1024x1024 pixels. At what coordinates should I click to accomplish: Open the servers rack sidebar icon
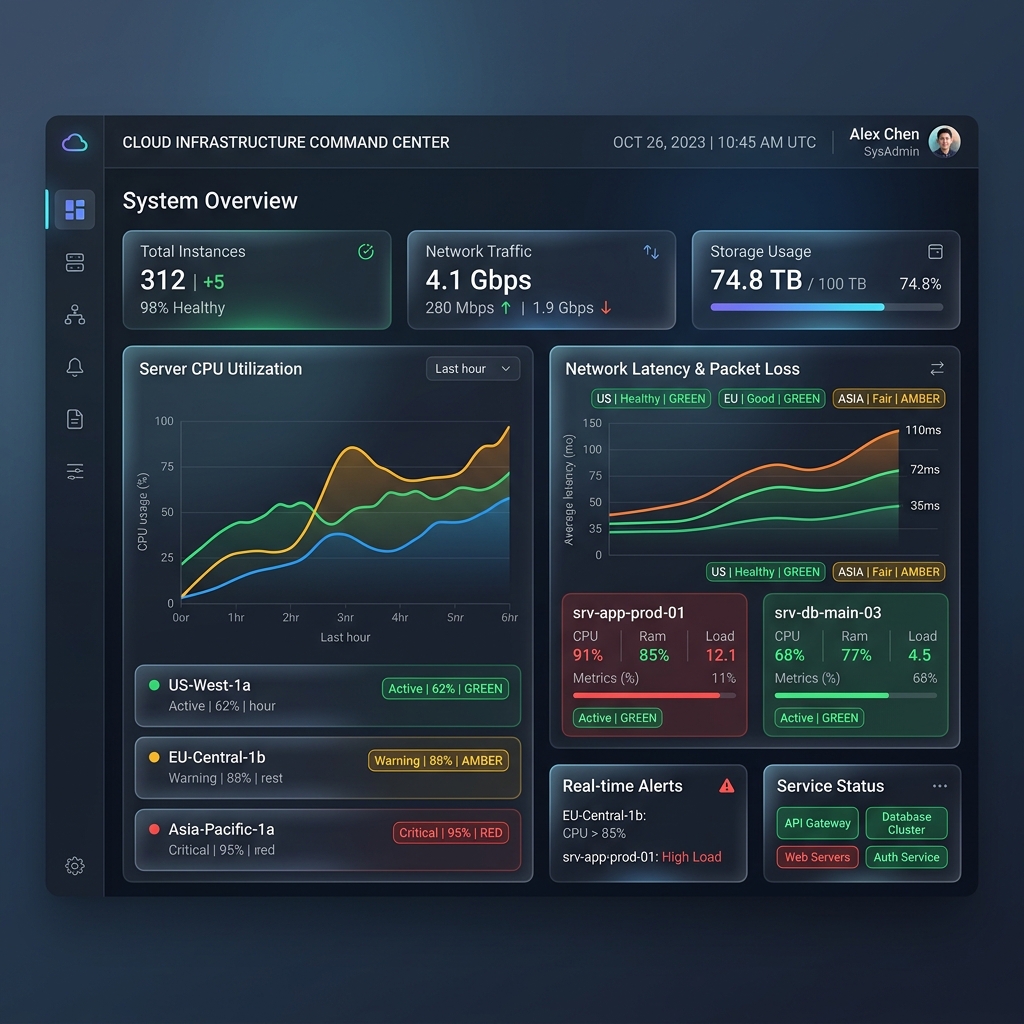(75, 263)
